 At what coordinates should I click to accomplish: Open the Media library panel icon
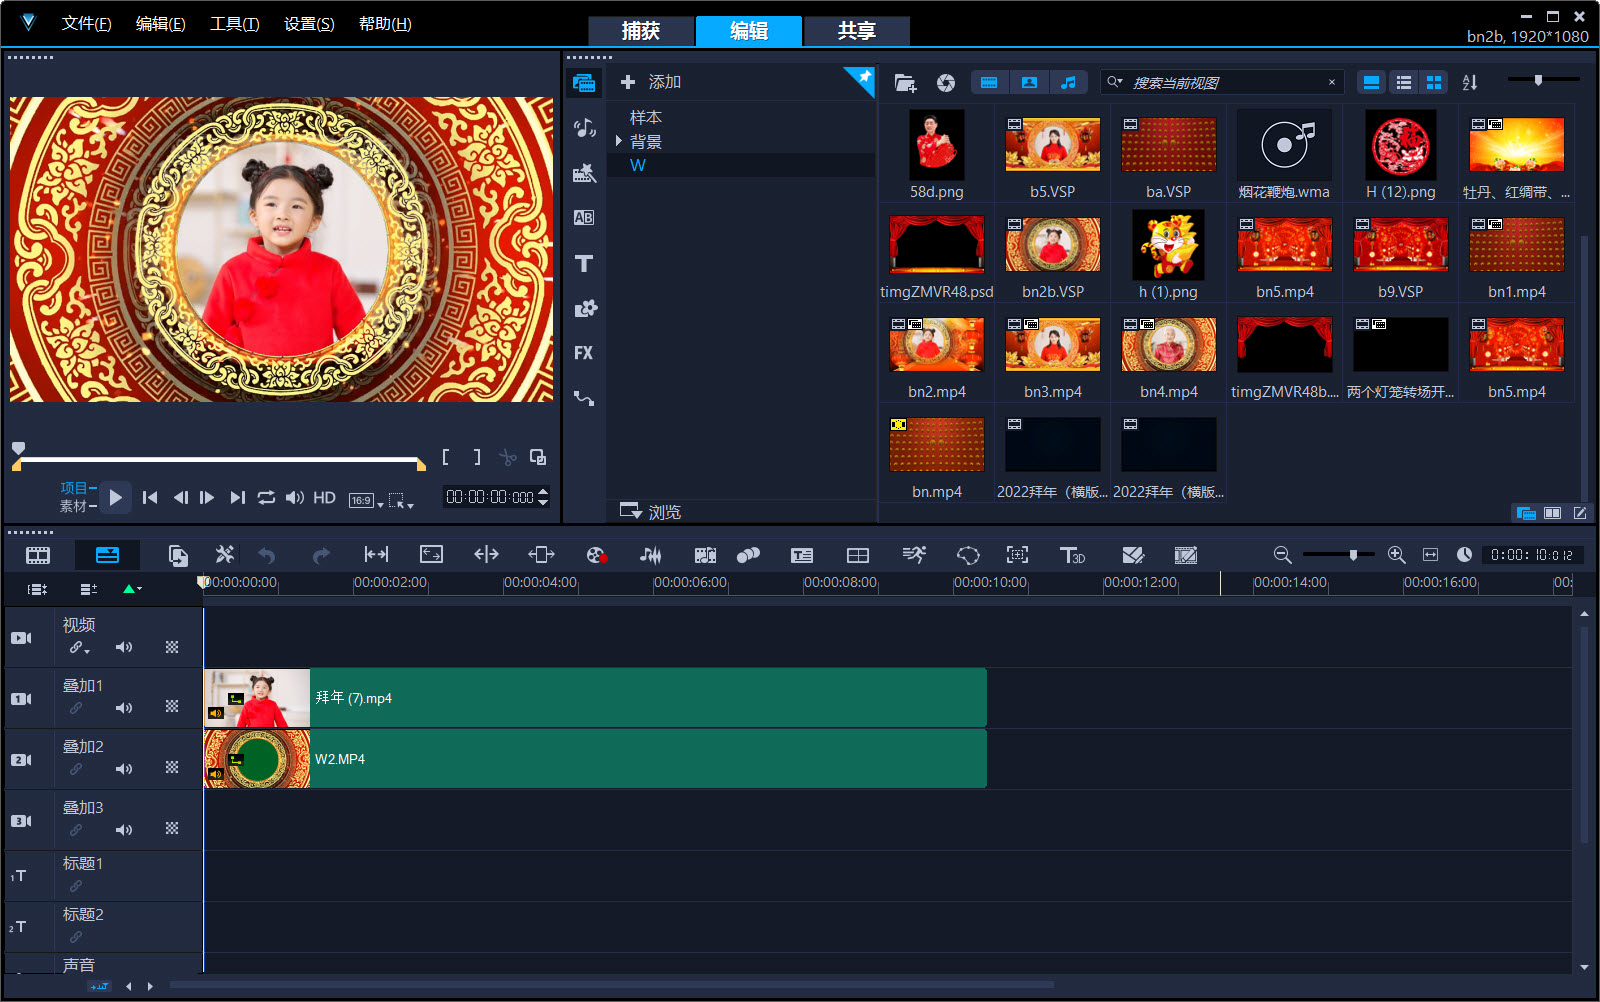[585, 83]
